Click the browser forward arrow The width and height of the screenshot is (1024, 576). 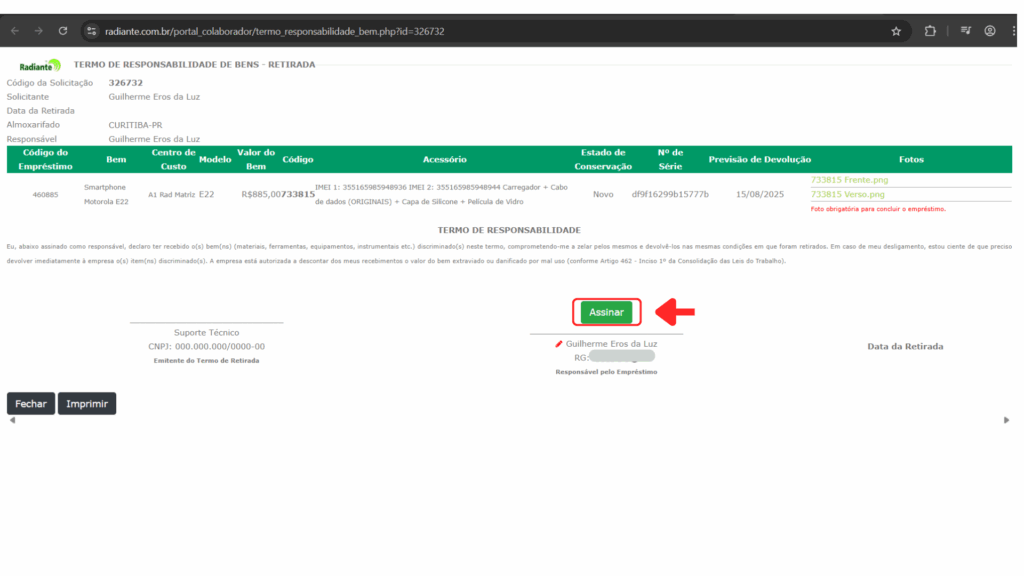[x=39, y=31]
